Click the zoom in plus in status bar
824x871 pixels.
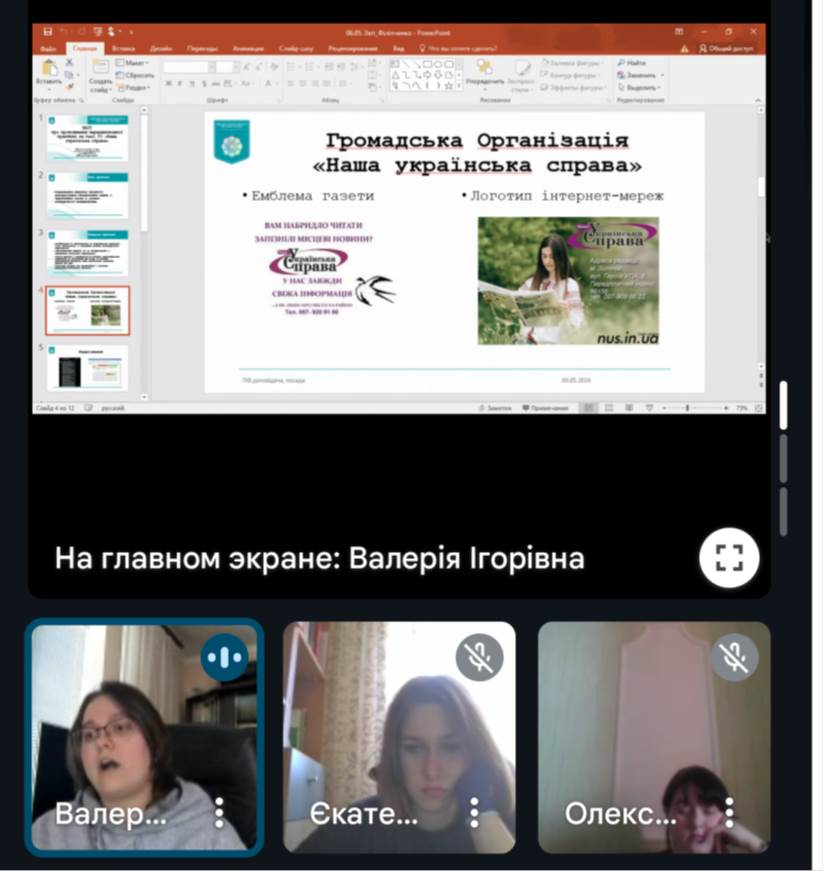click(726, 408)
